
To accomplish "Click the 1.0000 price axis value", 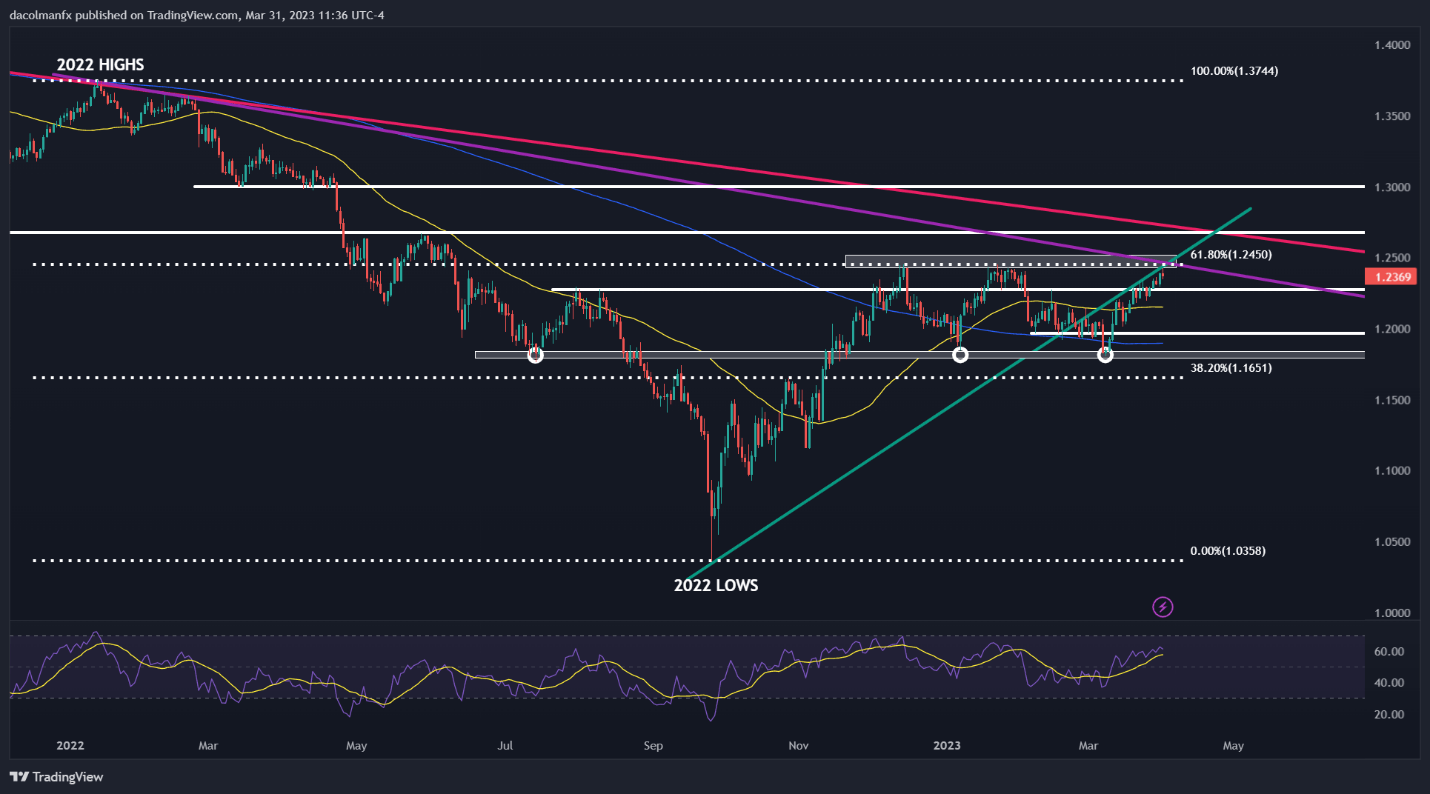I will click(1390, 613).
